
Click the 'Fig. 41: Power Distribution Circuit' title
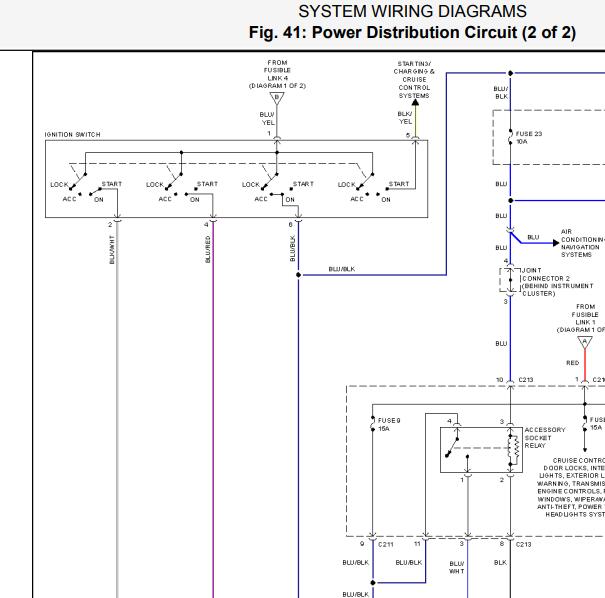(x=412, y=32)
